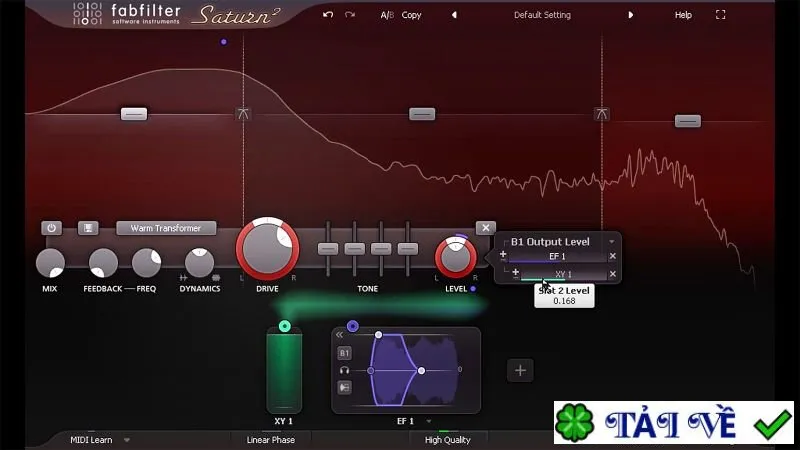800x450 pixels.
Task: Open the Warm Transformer style dropdown
Action: point(166,228)
